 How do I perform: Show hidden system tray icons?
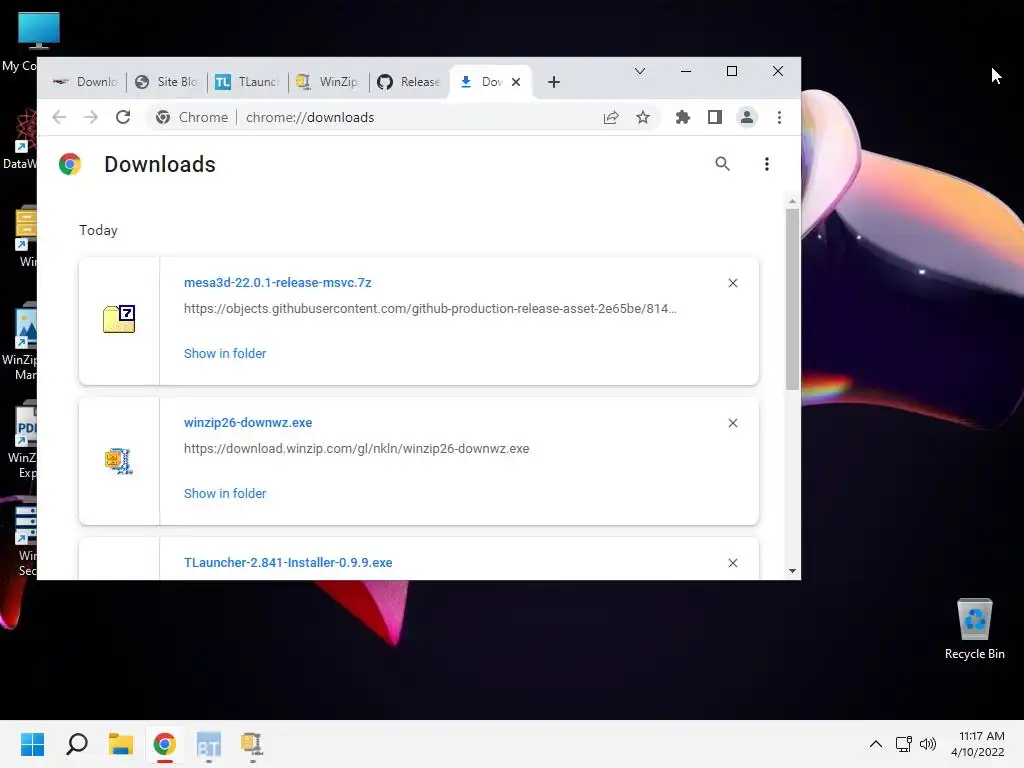(x=876, y=744)
